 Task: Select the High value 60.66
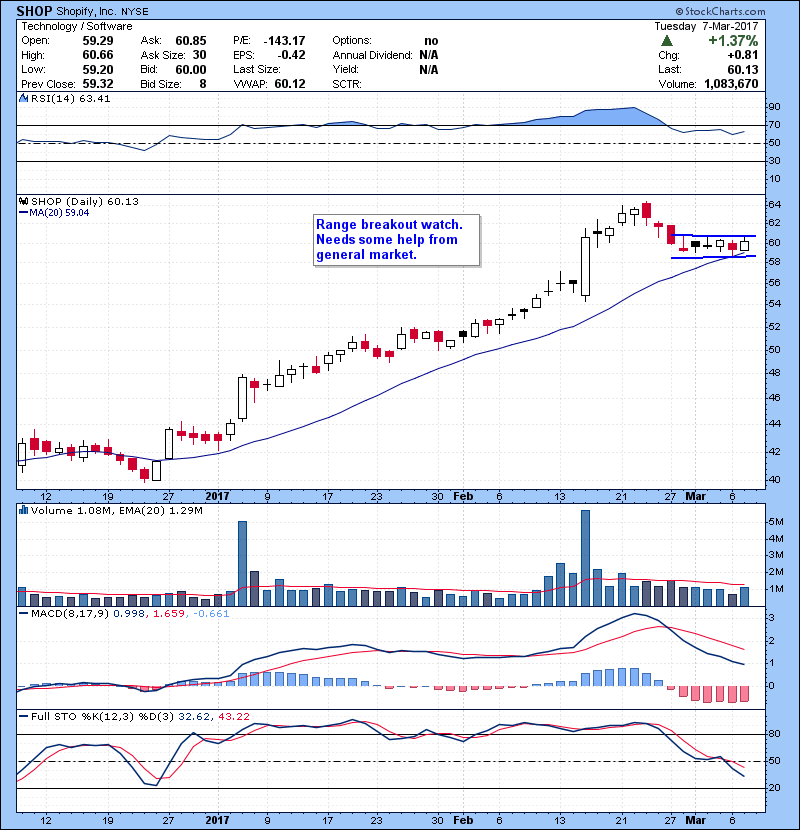(98, 55)
